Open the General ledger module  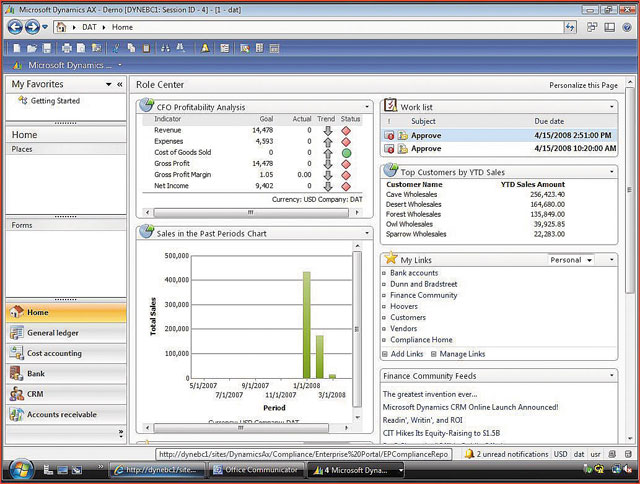pyautogui.click(x=66, y=333)
